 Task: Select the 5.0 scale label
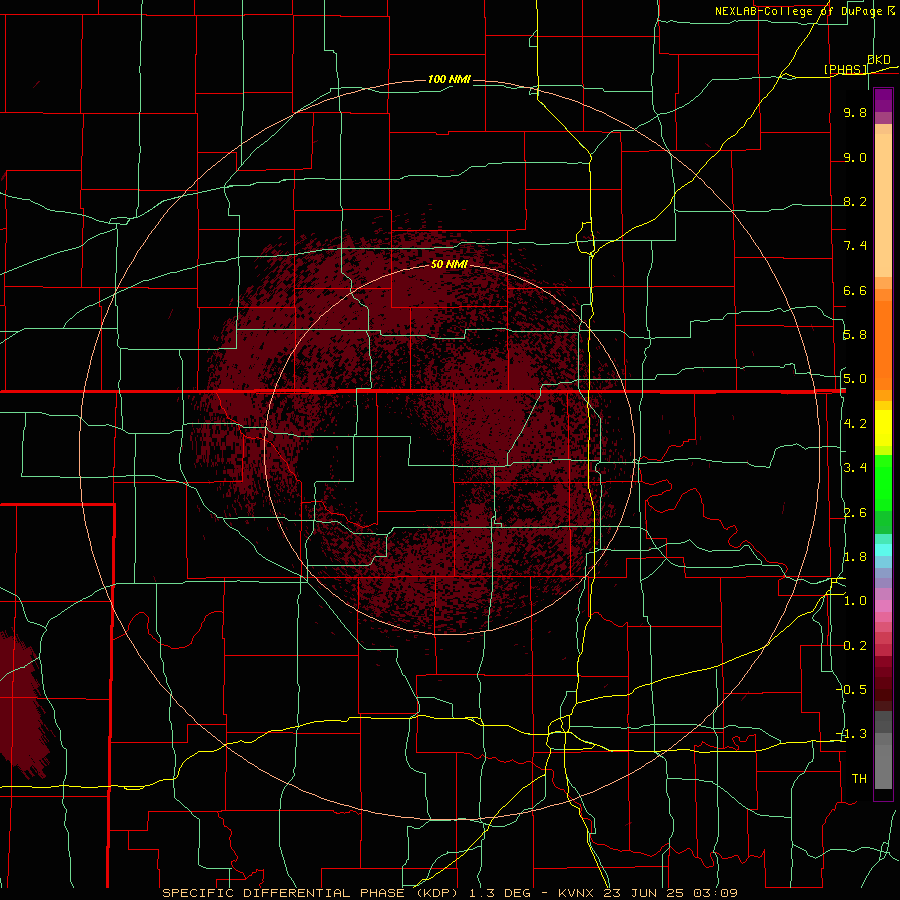tap(855, 379)
